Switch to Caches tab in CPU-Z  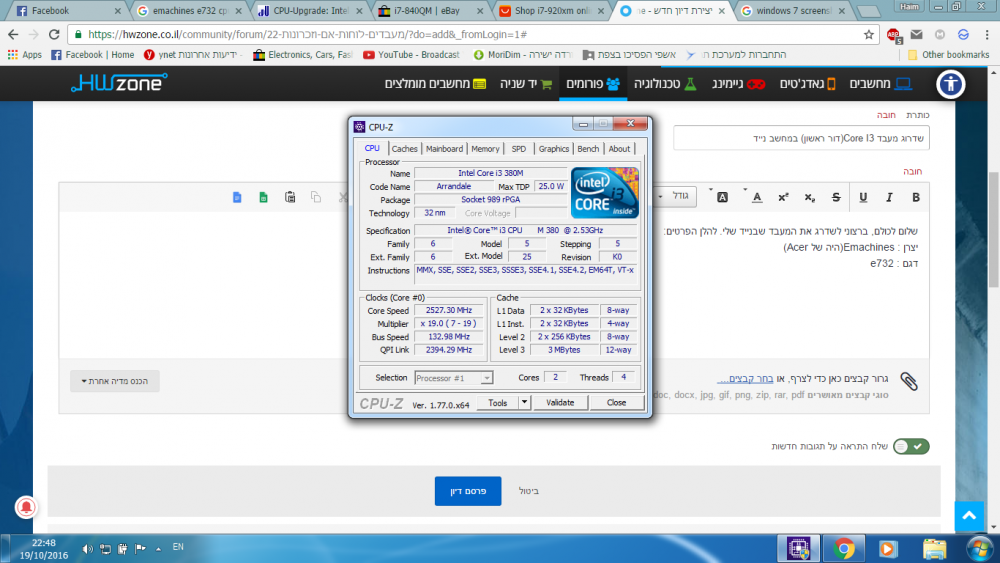coord(404,149)
